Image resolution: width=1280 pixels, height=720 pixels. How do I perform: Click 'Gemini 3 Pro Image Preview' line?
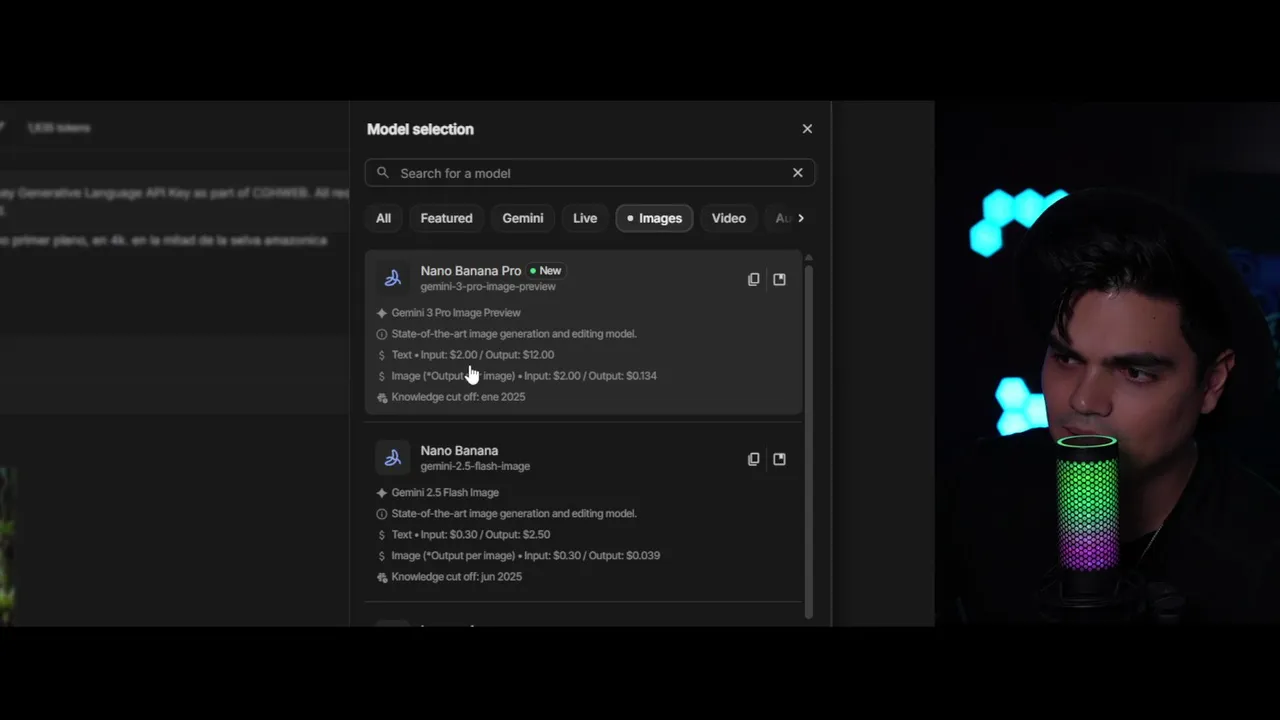click(456, 313)
